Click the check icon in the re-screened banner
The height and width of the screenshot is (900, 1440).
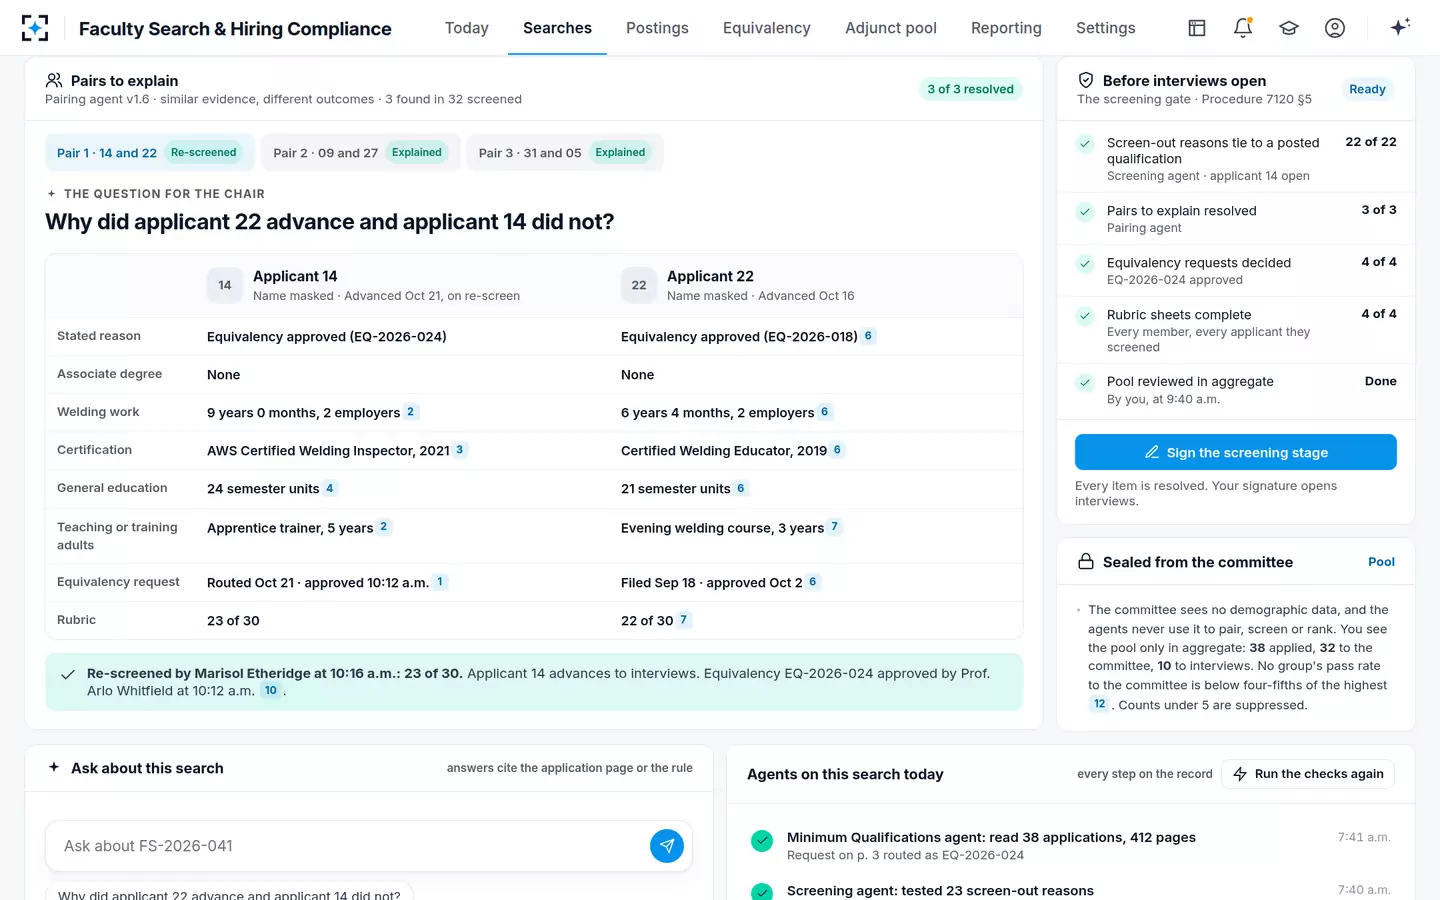point(68,675)
